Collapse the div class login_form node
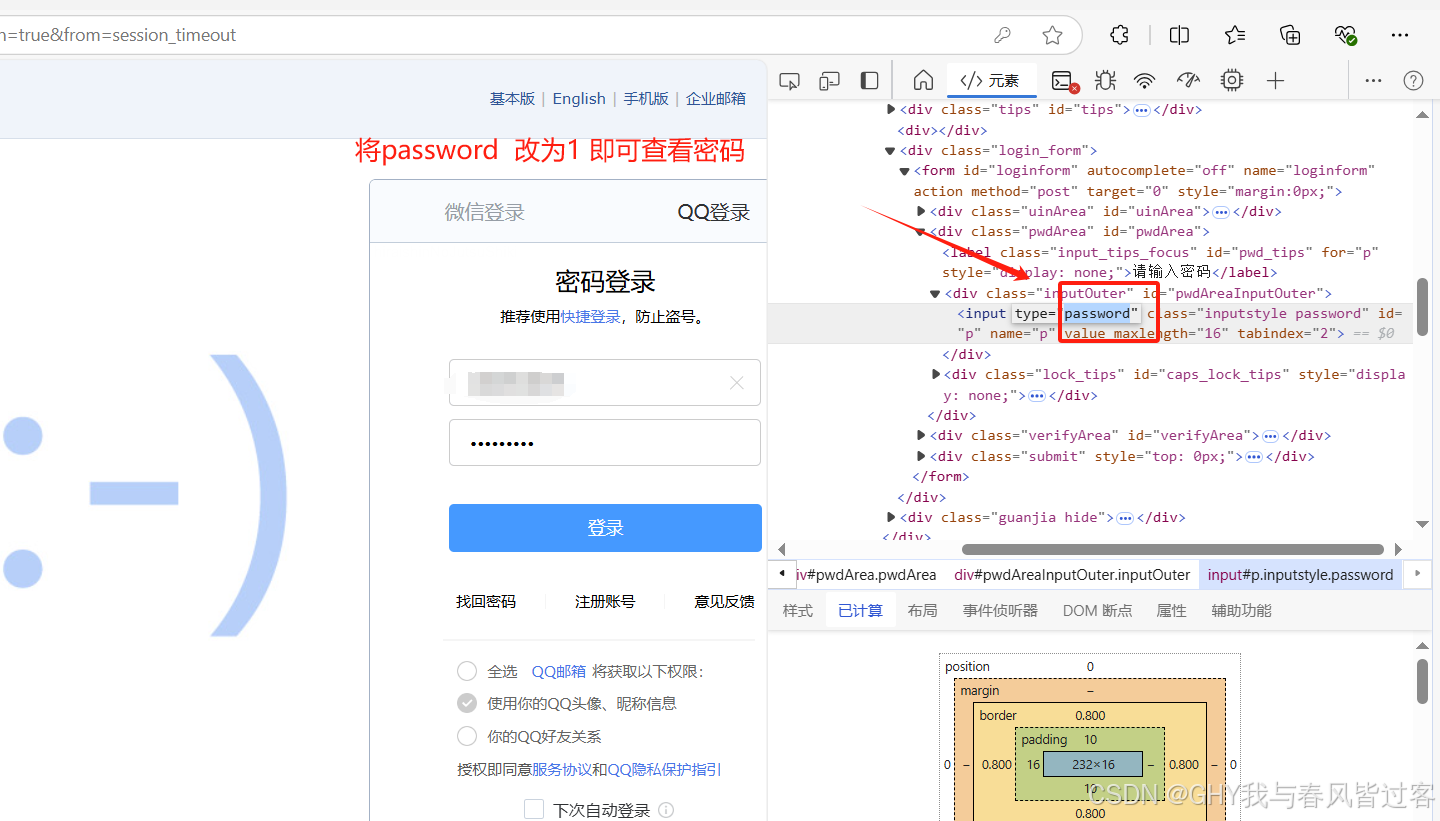The height and width of the screenshot is (821, 1440). tap(890, 151)
